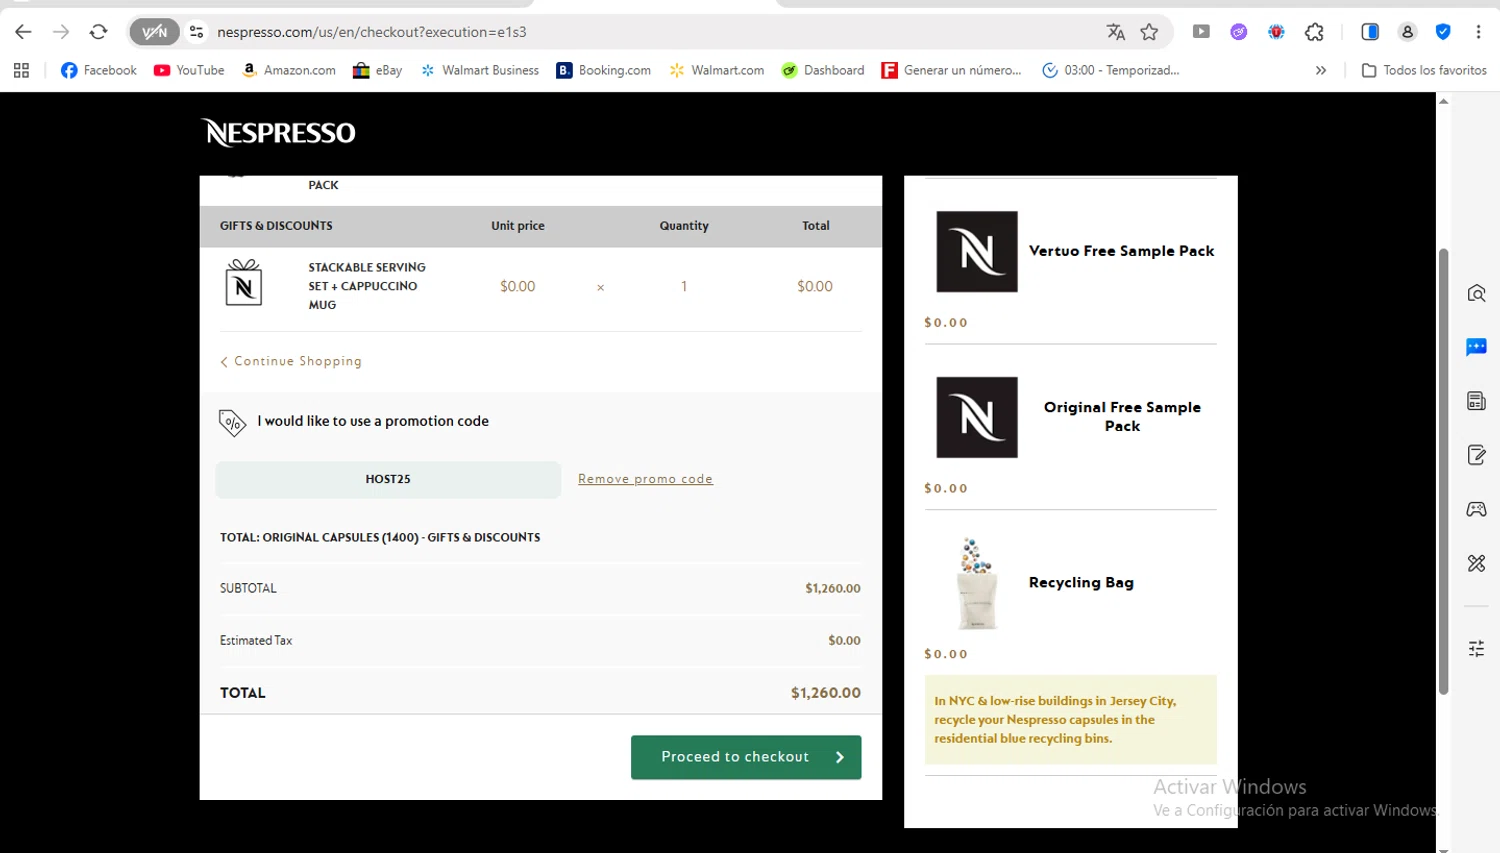
Task: Open the profile avatar menu
Action: coord(1407,32)
